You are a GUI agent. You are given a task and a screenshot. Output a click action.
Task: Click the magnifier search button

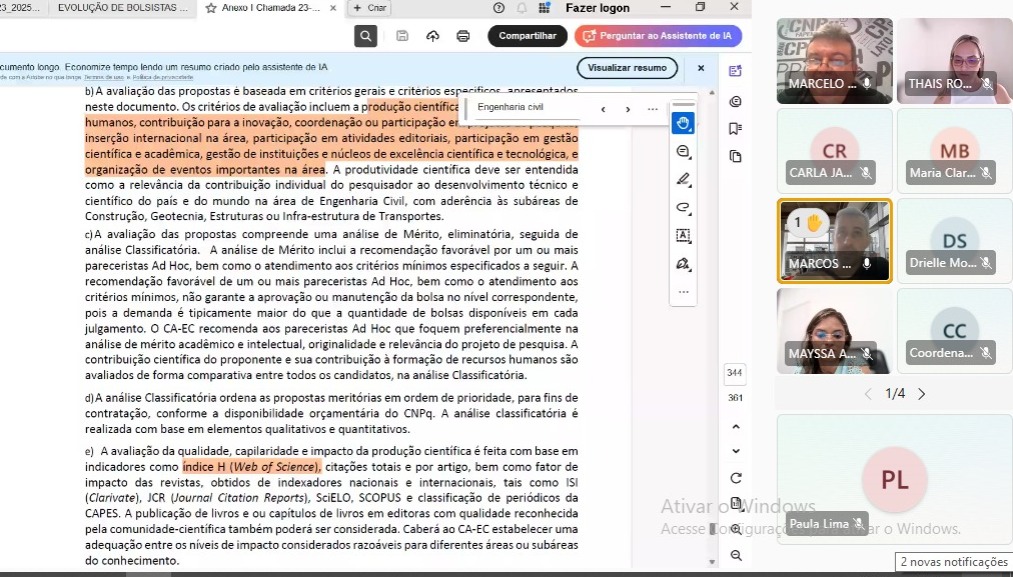tap(366, 36)
